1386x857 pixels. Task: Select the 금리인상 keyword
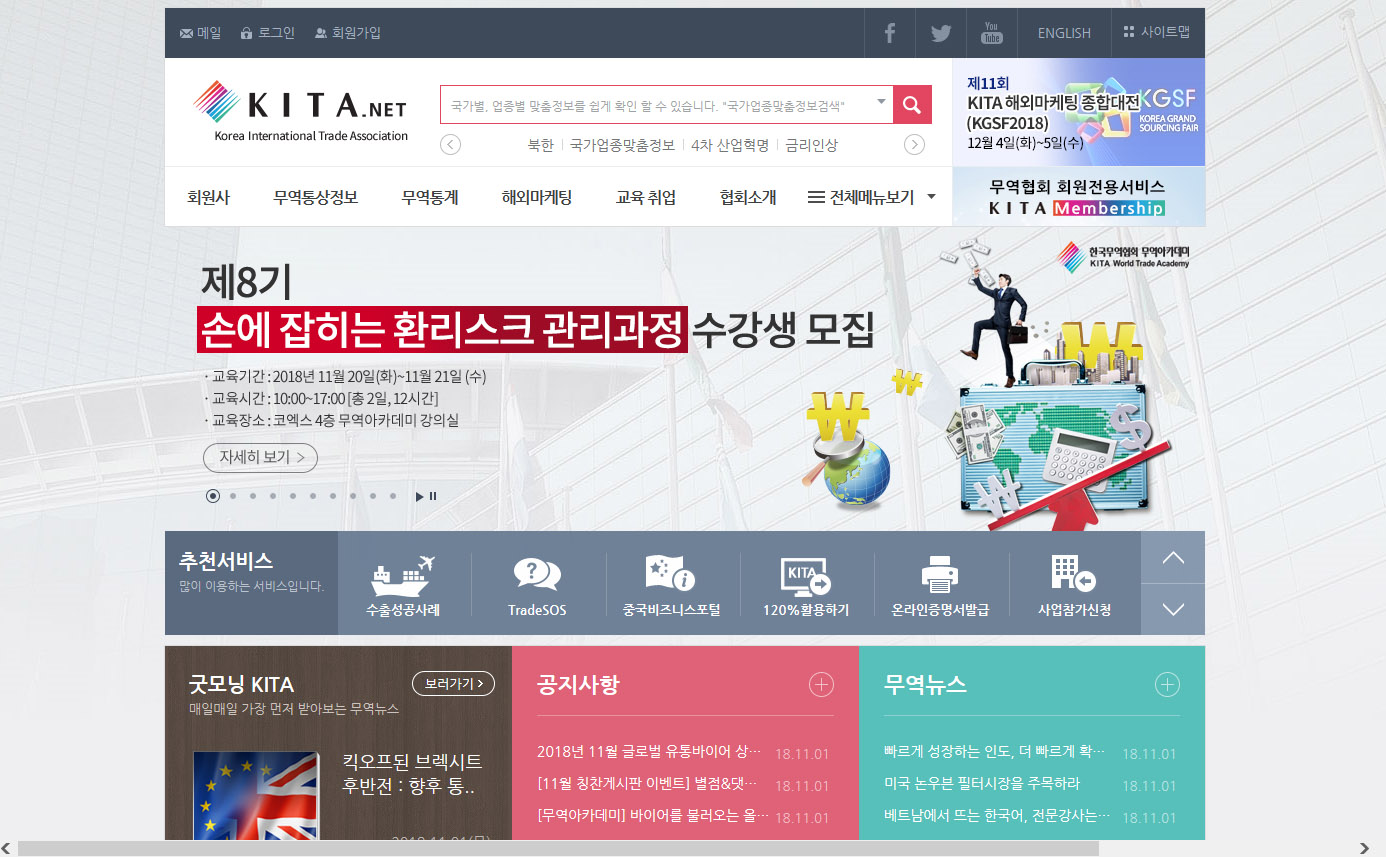pos(811,145)
